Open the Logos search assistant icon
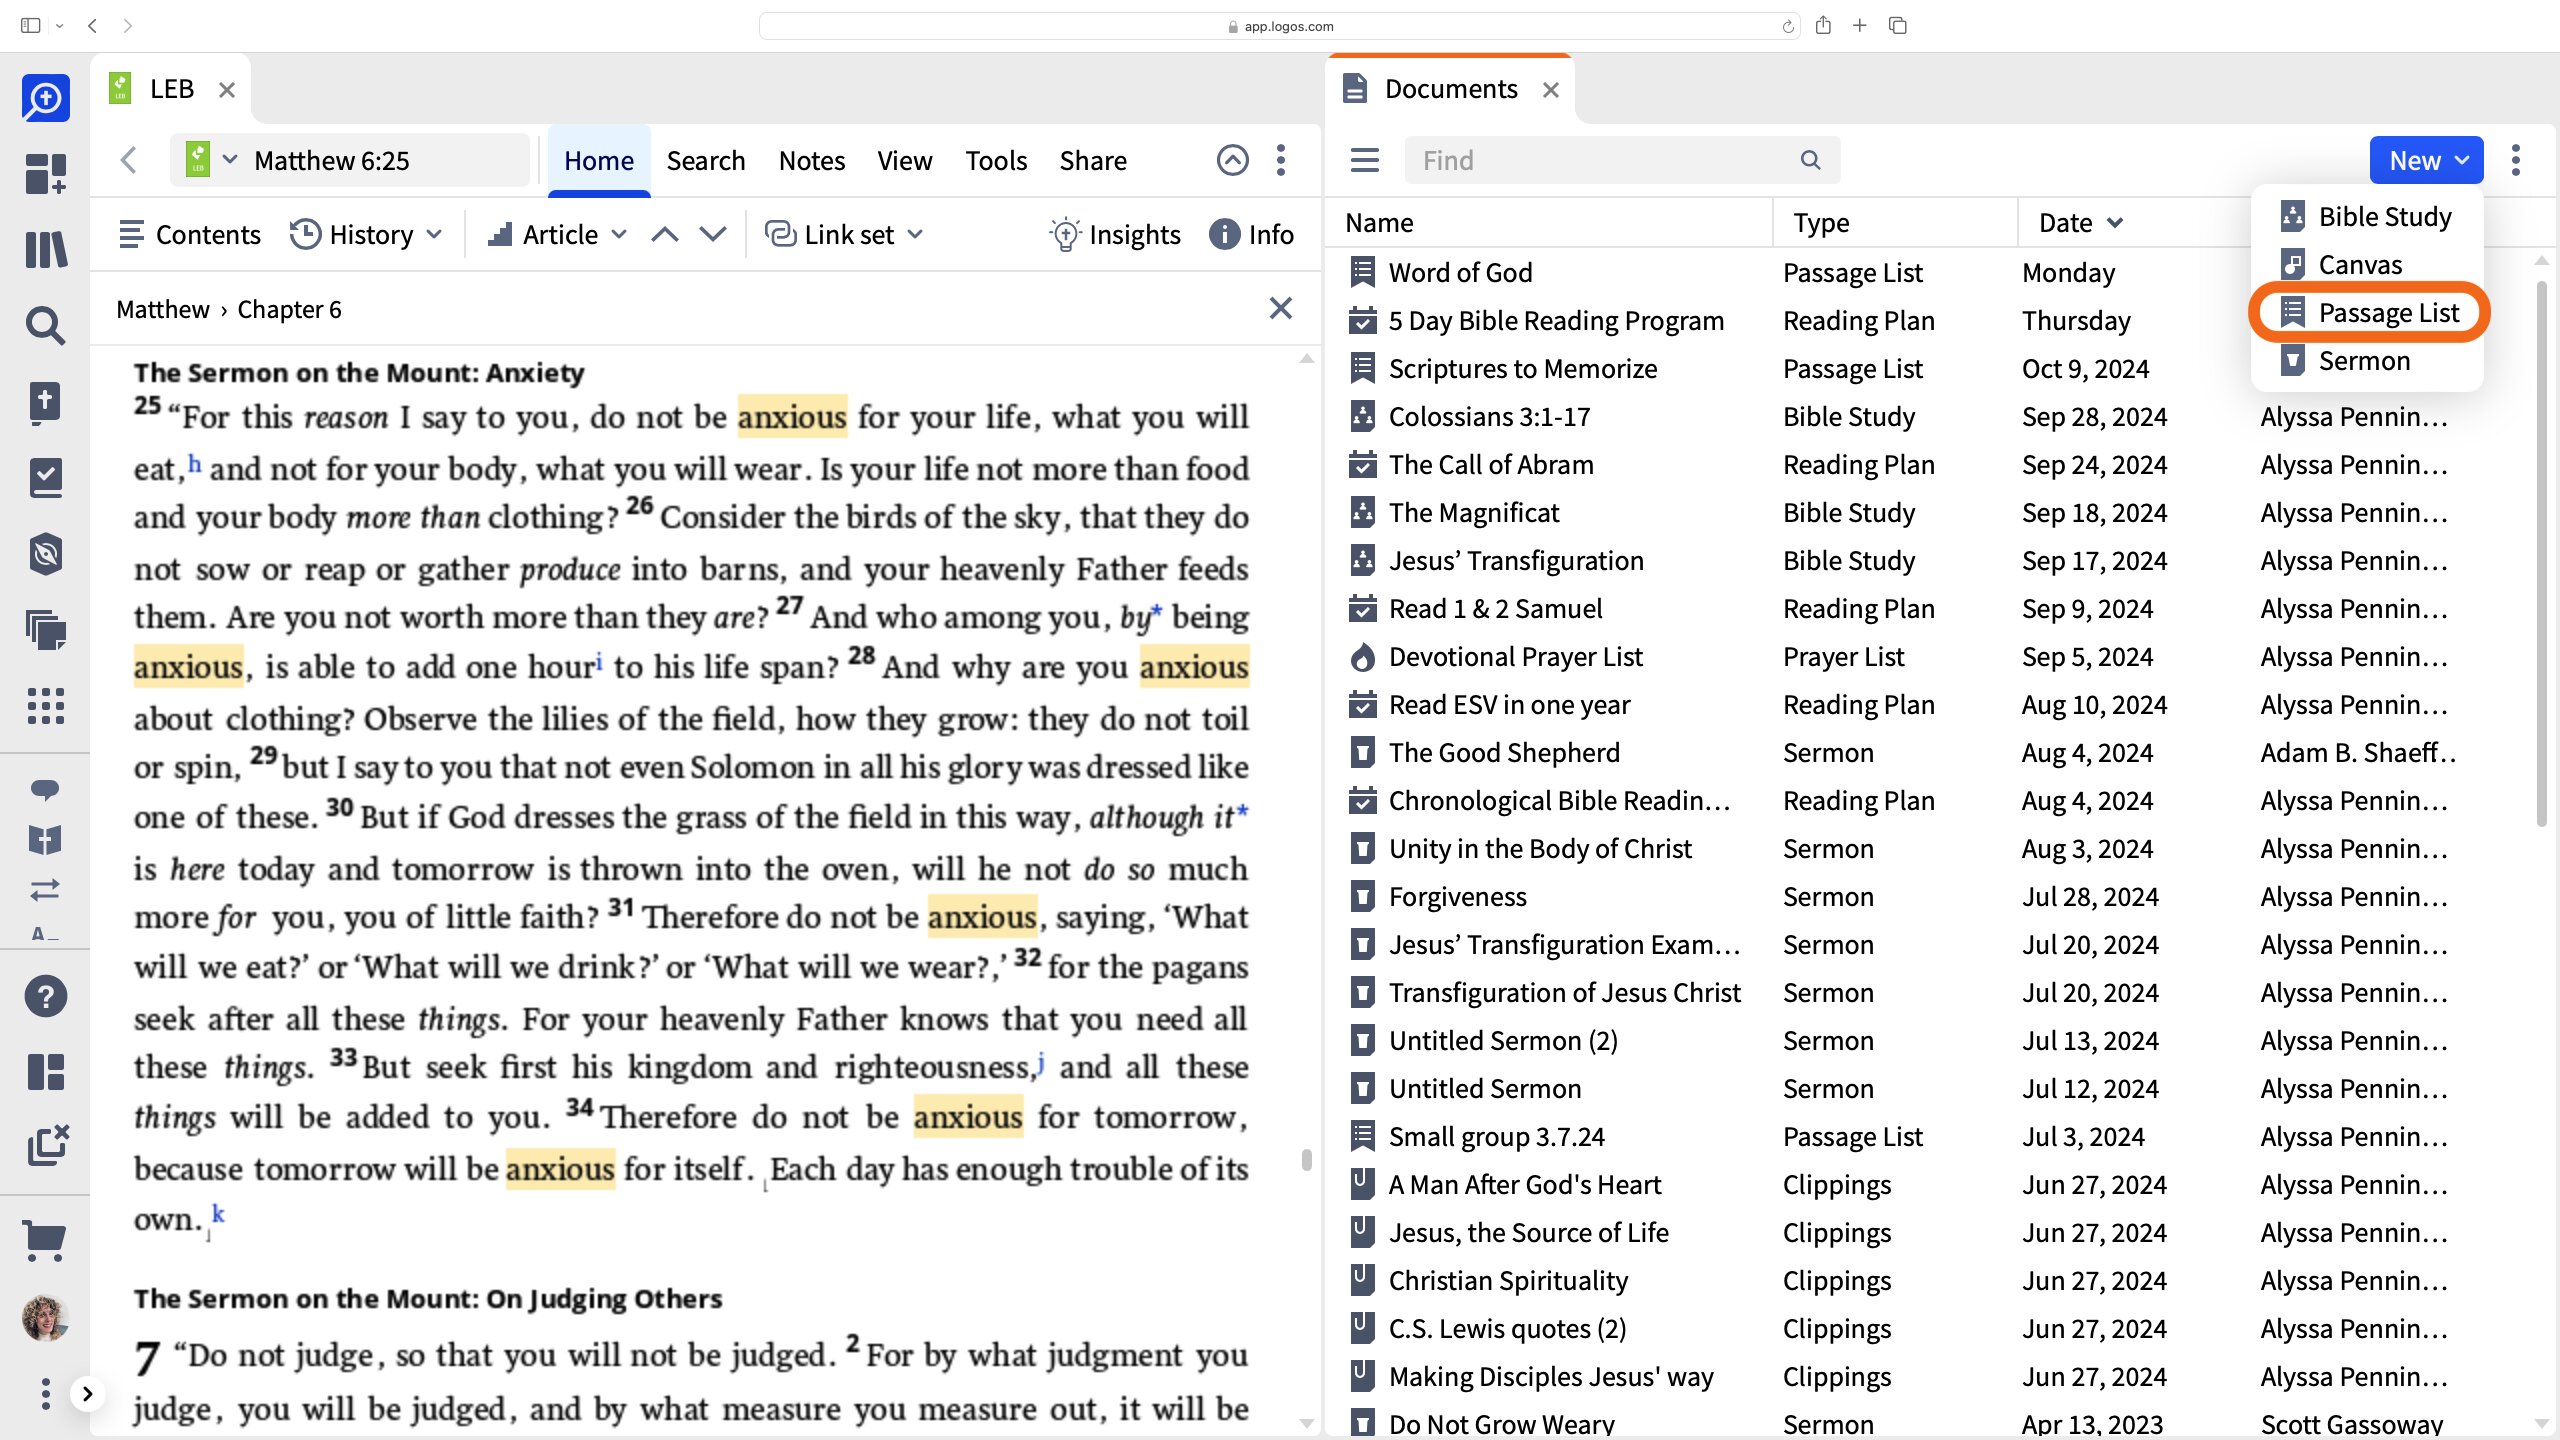2560x1440 pixels. [46, 98]
